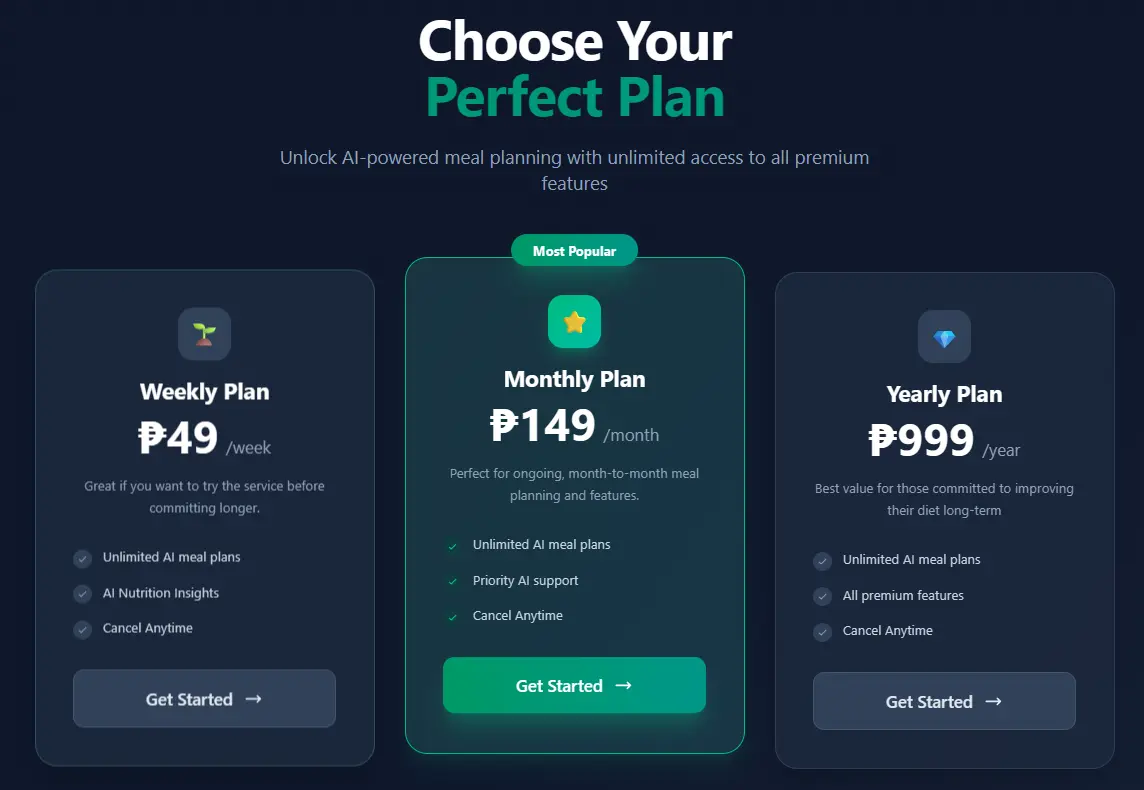Image resolution: width=1144 pixels, height=790 pixels.
Task: Select the Monthly Plan card title
Action: coord(574,379)
